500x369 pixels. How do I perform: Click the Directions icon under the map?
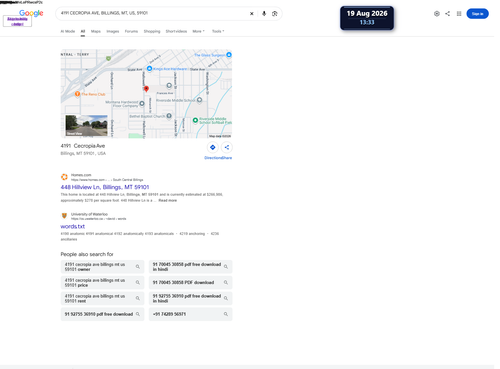click(x=213, y=147)
